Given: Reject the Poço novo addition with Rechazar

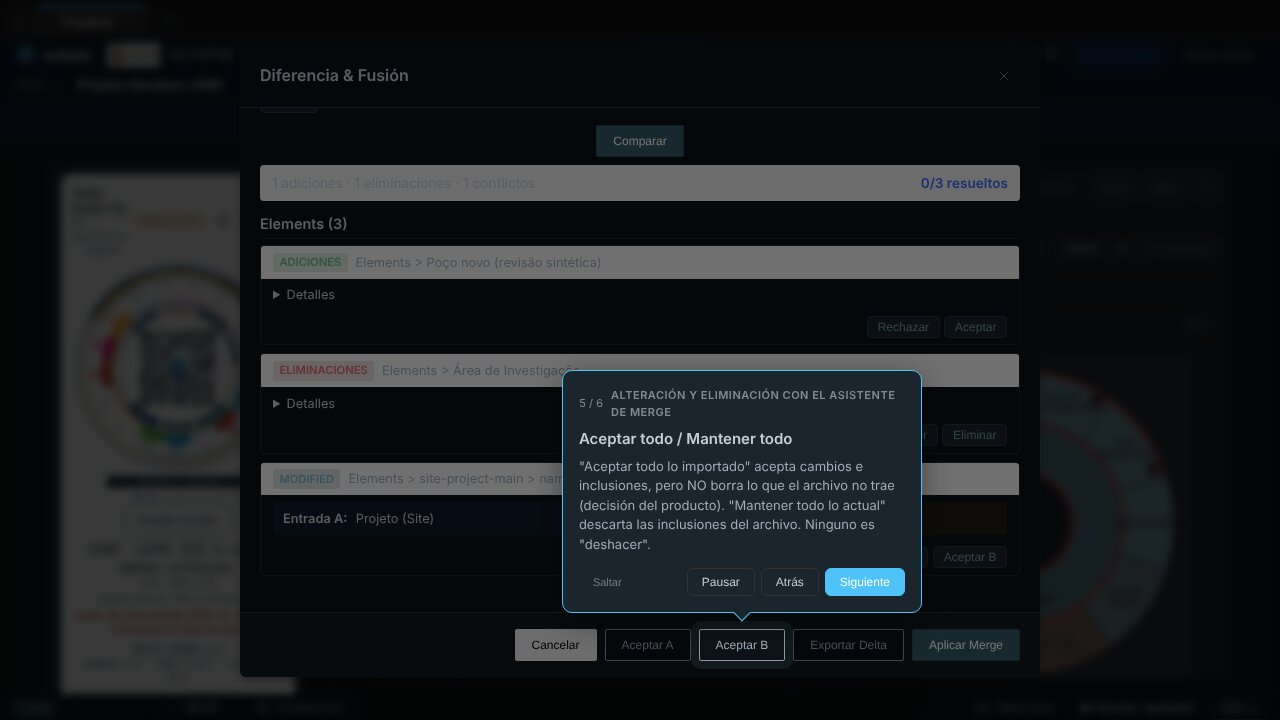Looking at the screenshot, I should [x=903, y=327].
